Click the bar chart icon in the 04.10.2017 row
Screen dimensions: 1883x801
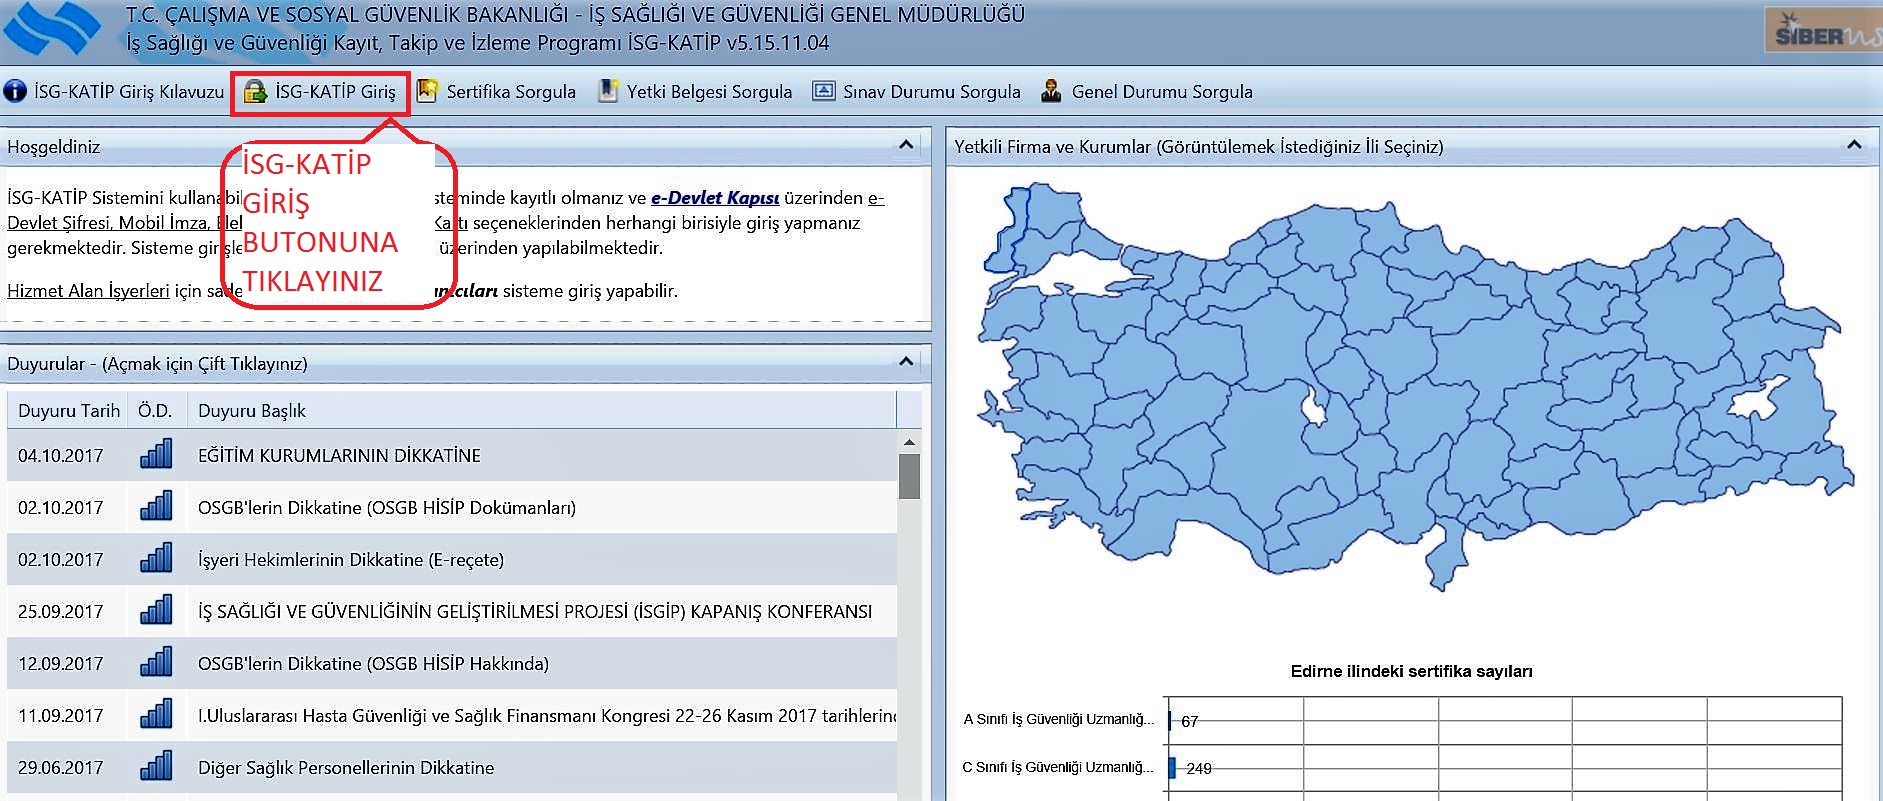(156, 454)
